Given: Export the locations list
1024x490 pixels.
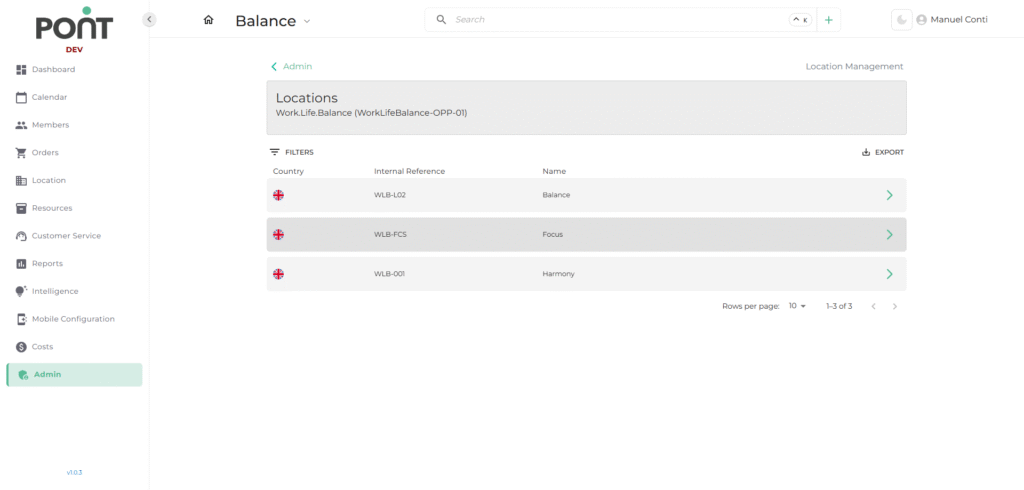Looking at the screenshot, I should 882,152.
